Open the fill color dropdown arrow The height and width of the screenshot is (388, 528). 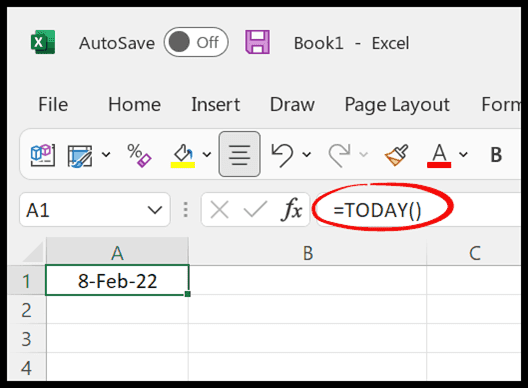(207, 155)
